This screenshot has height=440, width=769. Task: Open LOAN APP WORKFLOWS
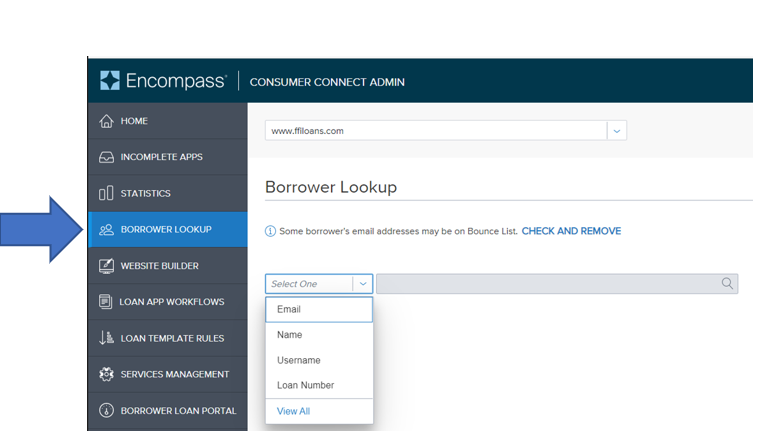coord(168,302)
